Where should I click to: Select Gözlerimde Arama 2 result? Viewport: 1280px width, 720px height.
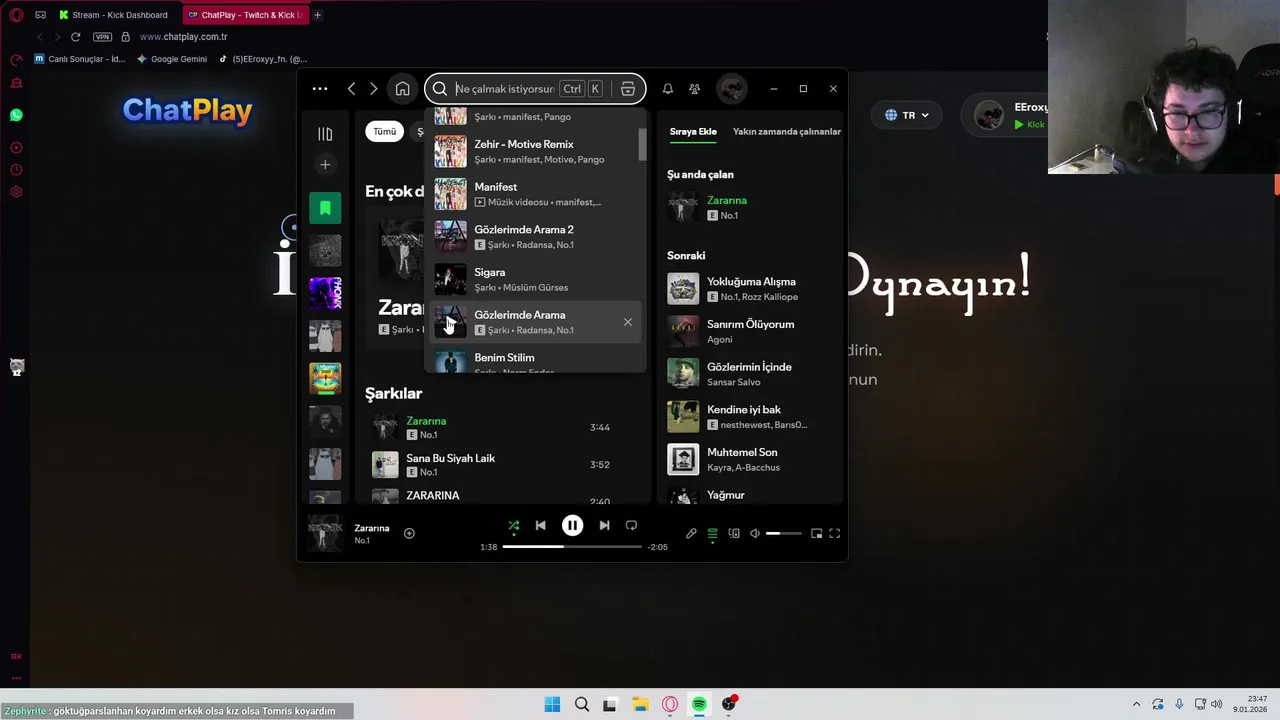(536, 237)
